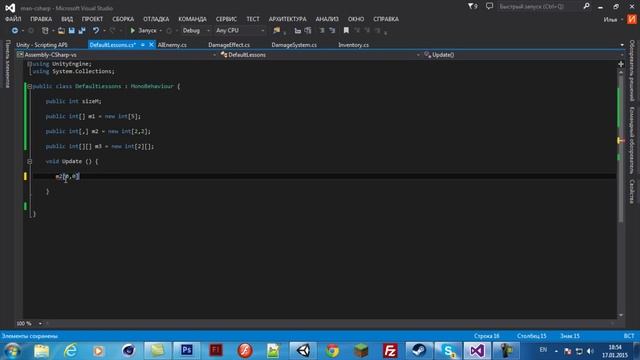The image size is (640, 360).
Task: Switch to the DamageEffect.cs tab
Action: coord(229,45)
